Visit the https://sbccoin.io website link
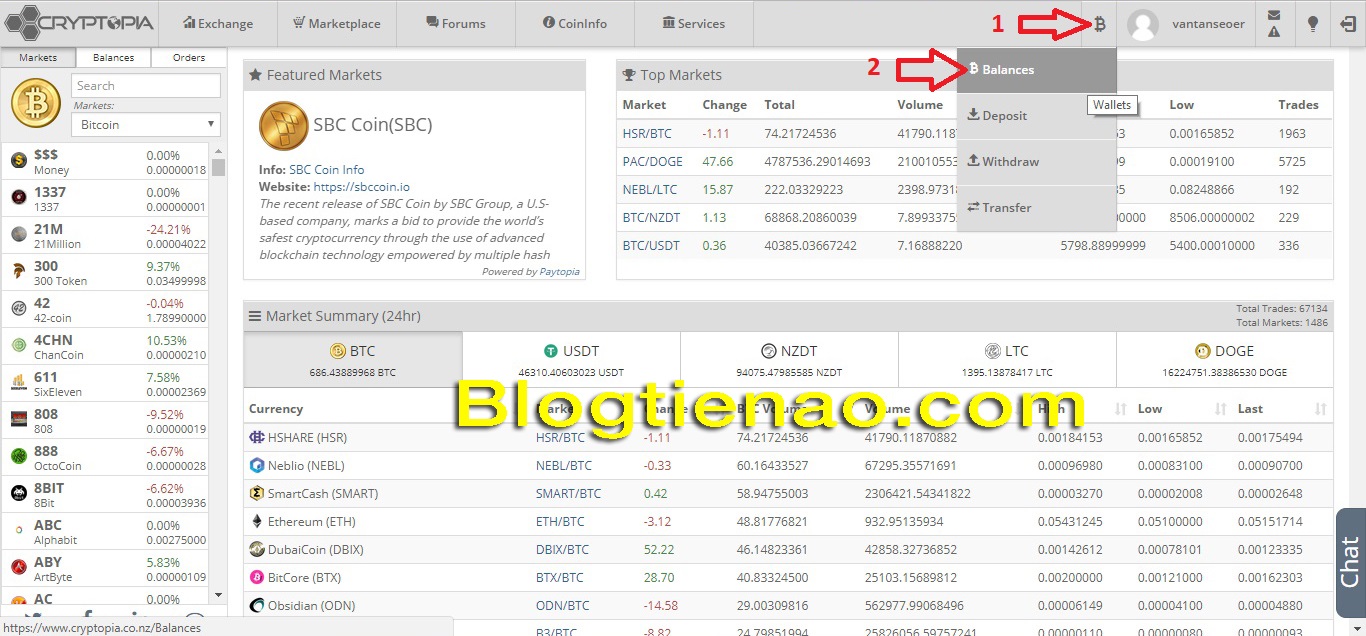Screen dimensions: 1366x636 click(361, 187)
